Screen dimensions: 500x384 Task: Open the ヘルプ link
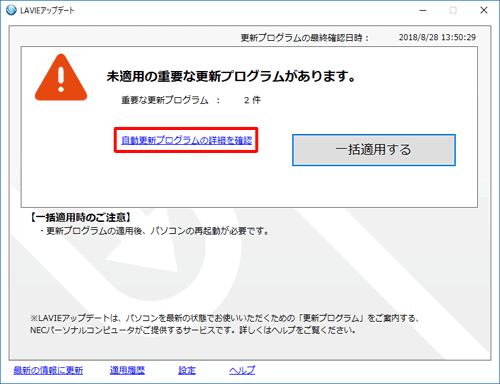click(x=242, y=370)
